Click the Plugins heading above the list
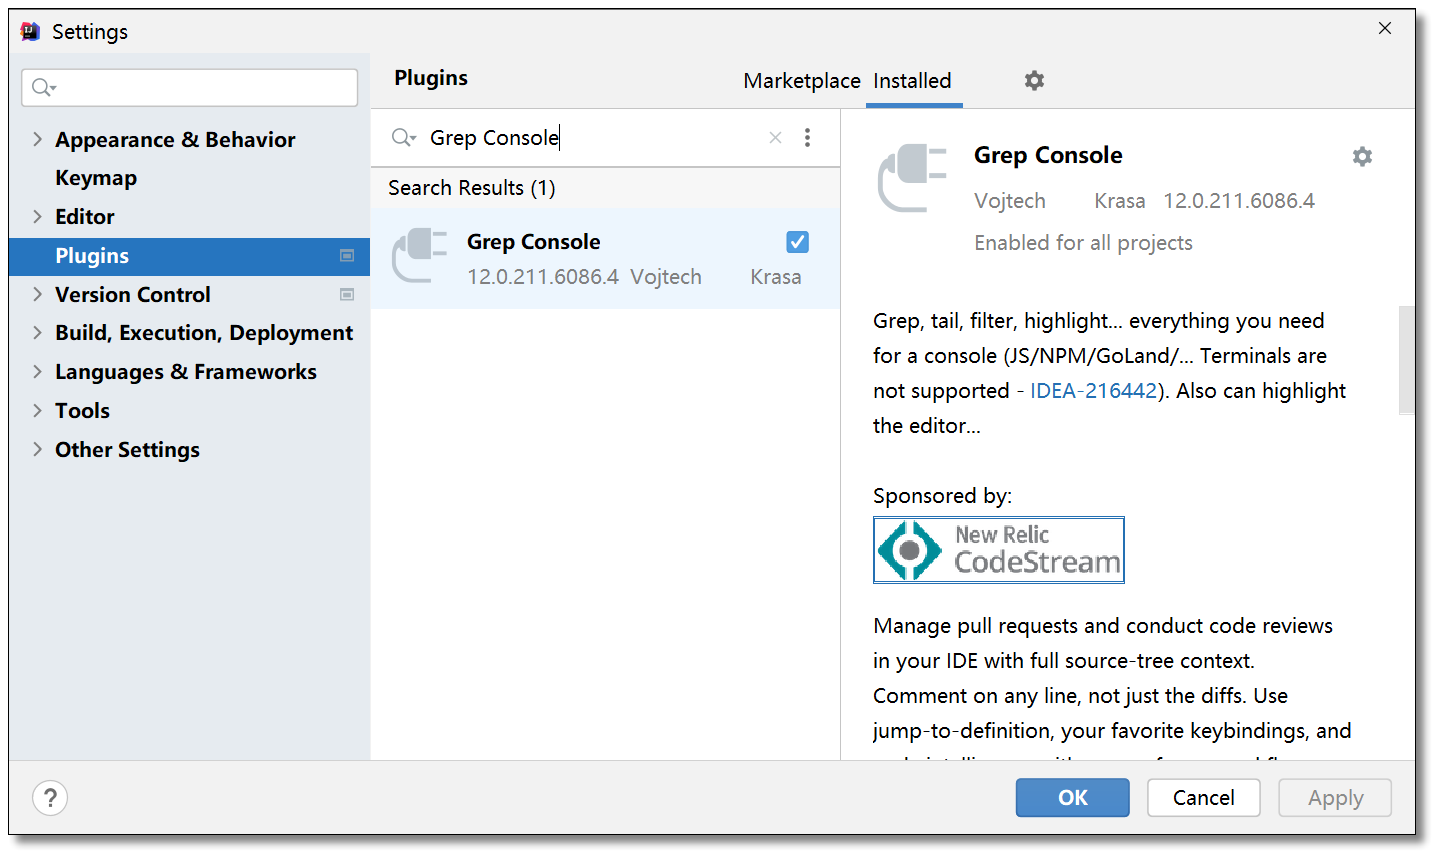This screenshot has width=1432, height=851. tap(431, 78)
